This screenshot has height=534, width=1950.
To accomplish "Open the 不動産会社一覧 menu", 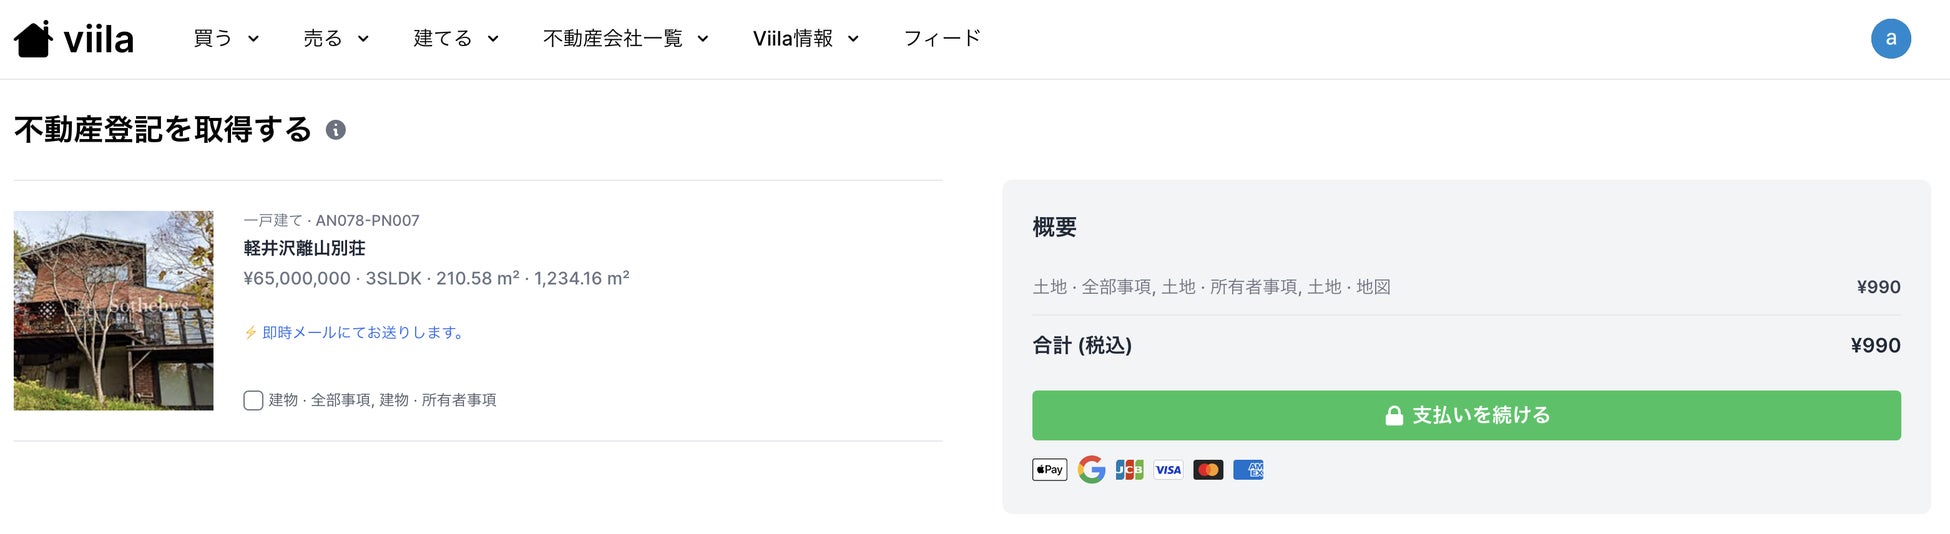I will [625, 39].
